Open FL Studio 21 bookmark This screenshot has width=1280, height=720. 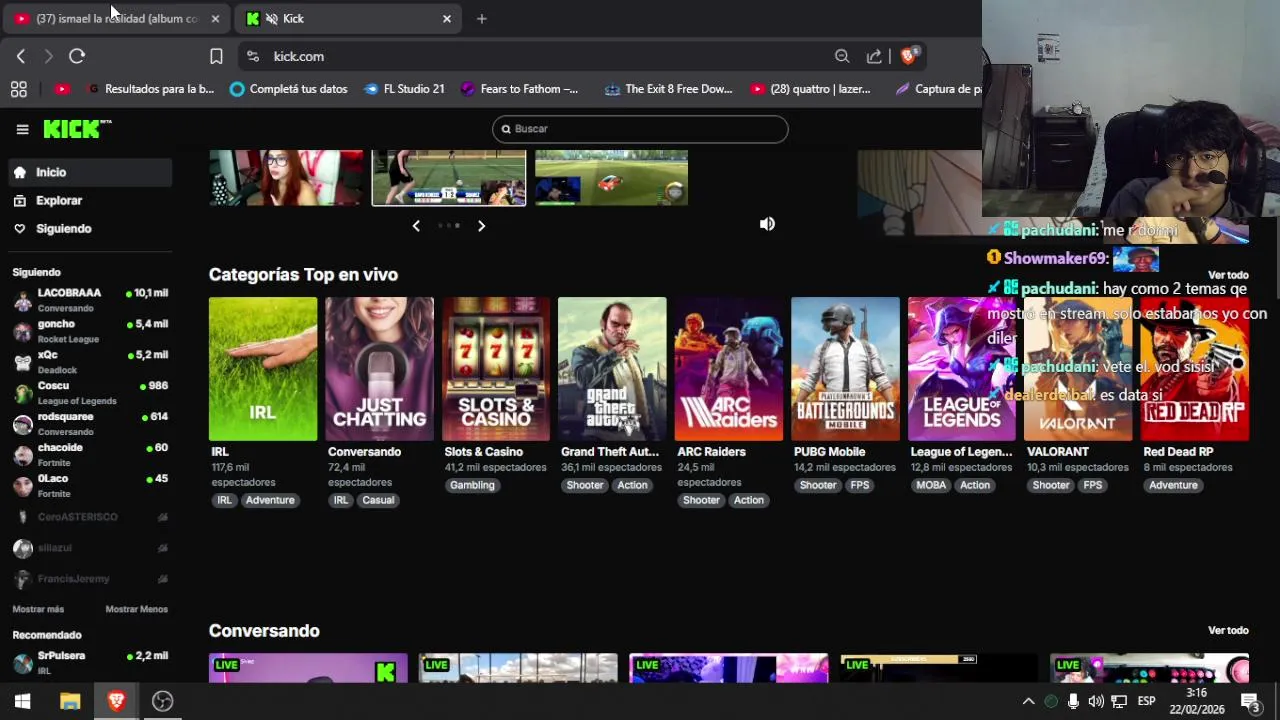coord(404,89)
